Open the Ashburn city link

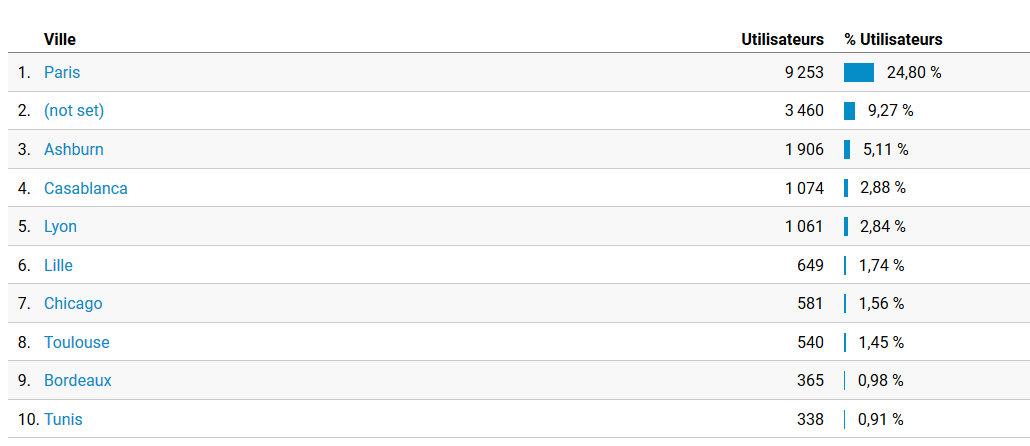(x=74, y=149)
